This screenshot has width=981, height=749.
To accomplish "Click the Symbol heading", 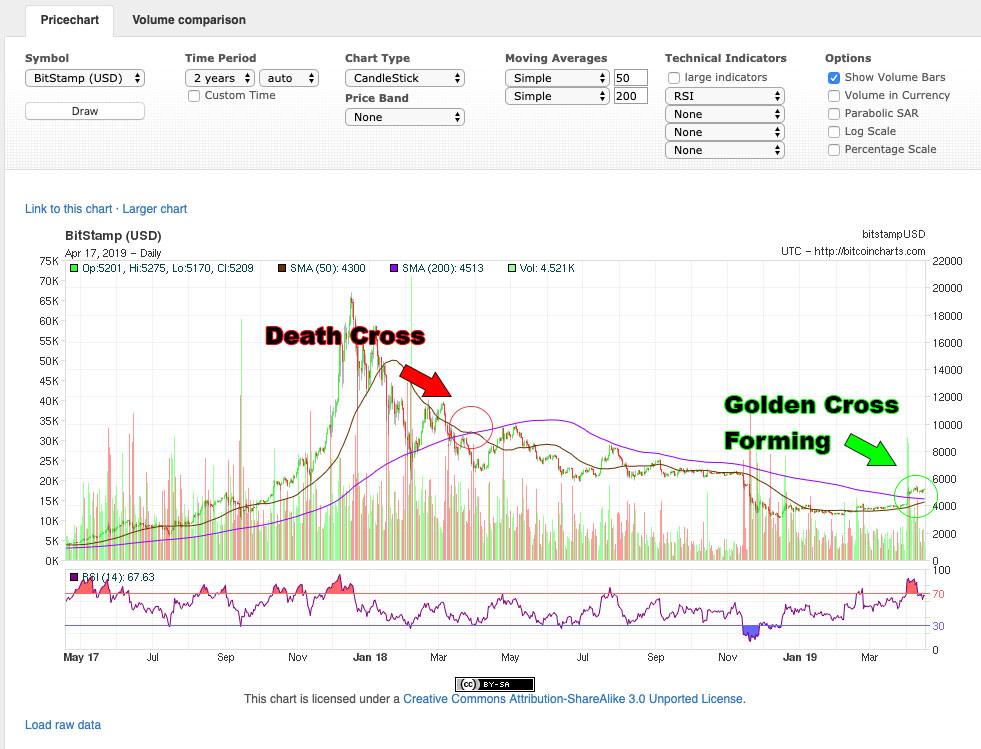I will 47,58.
